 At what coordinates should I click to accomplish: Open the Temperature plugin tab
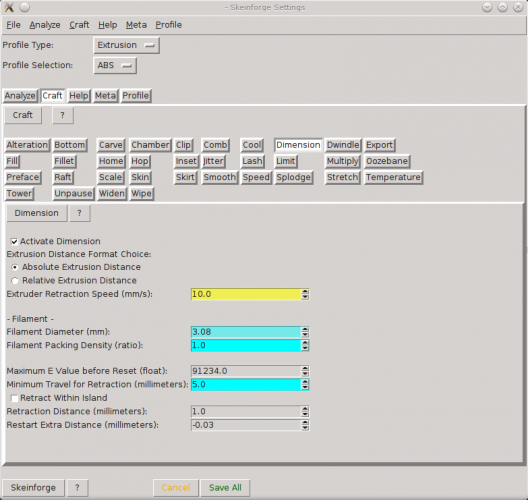393,177
